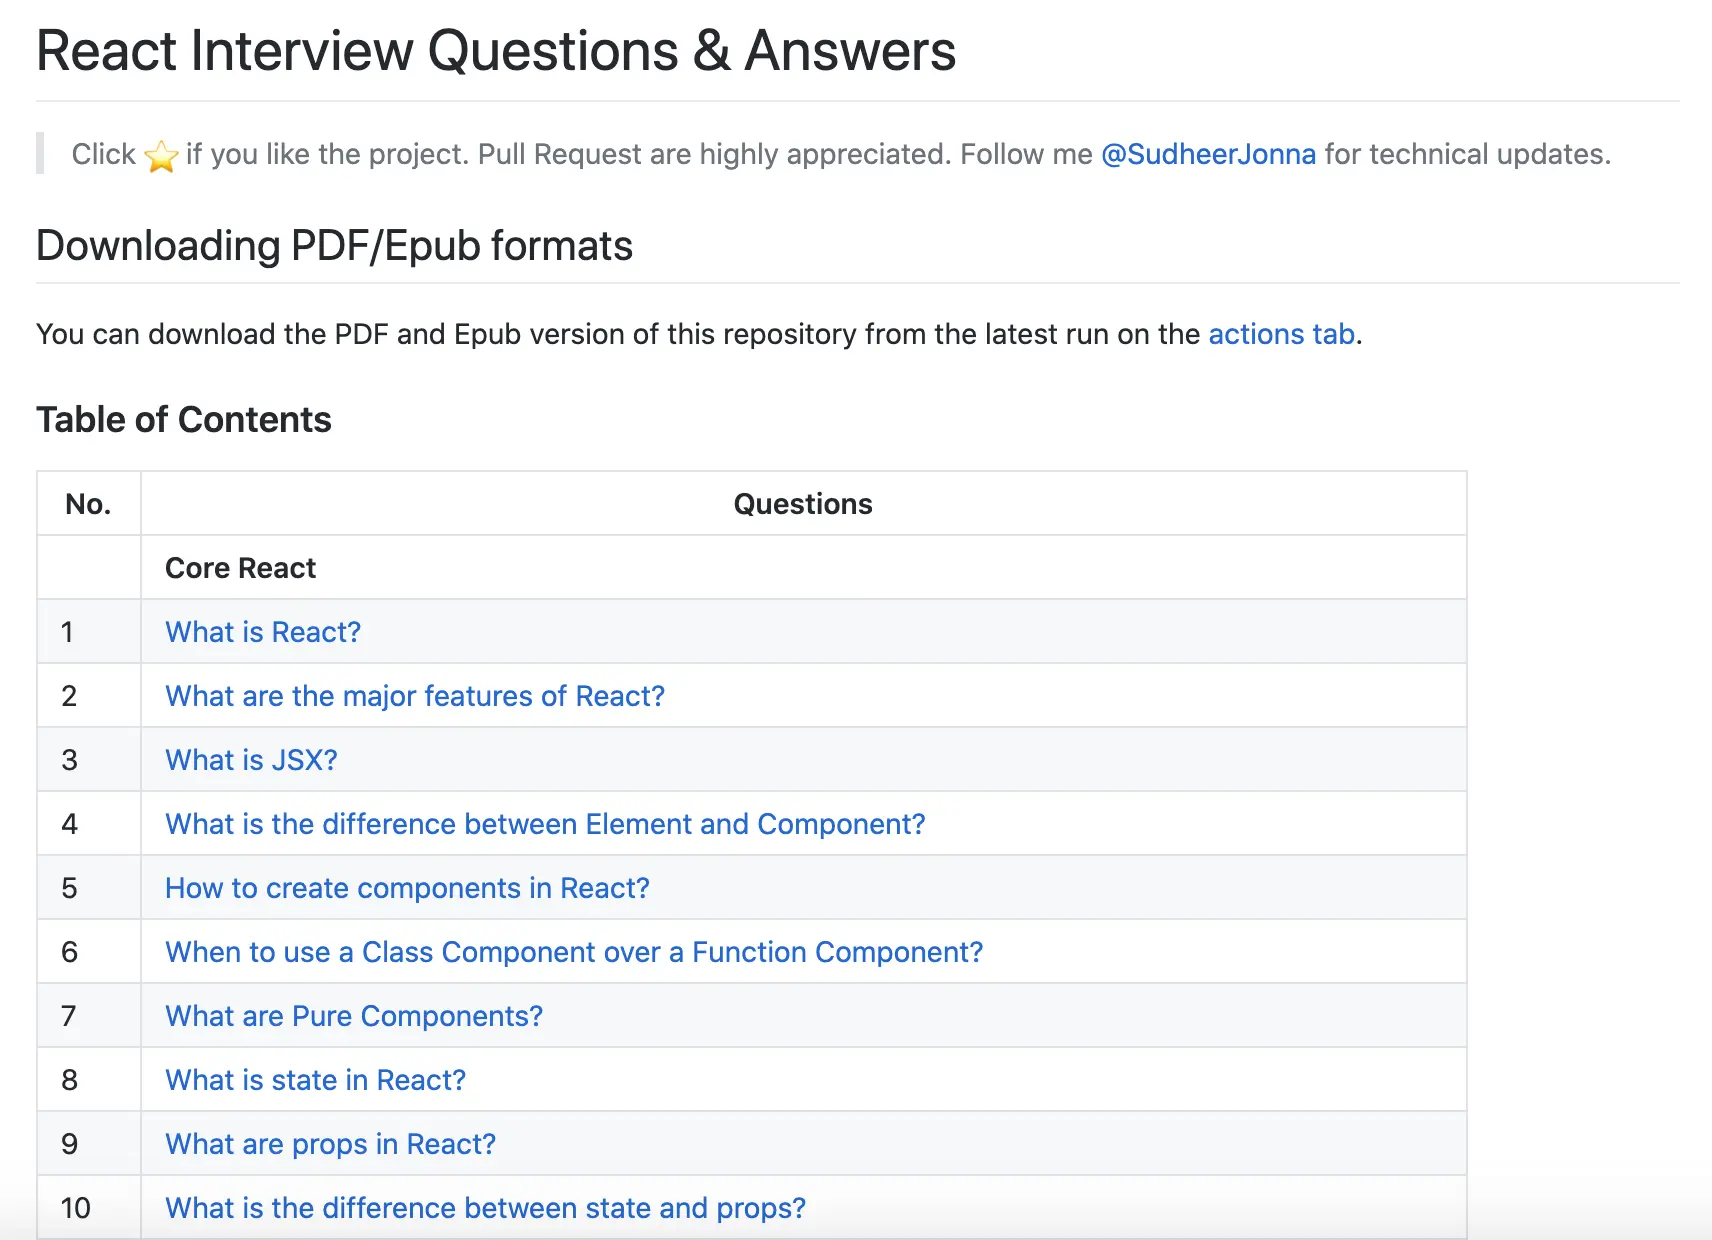1712x1240 pixels.
Task: Open Class Component over Function Component question
Action: pos(574,952)
